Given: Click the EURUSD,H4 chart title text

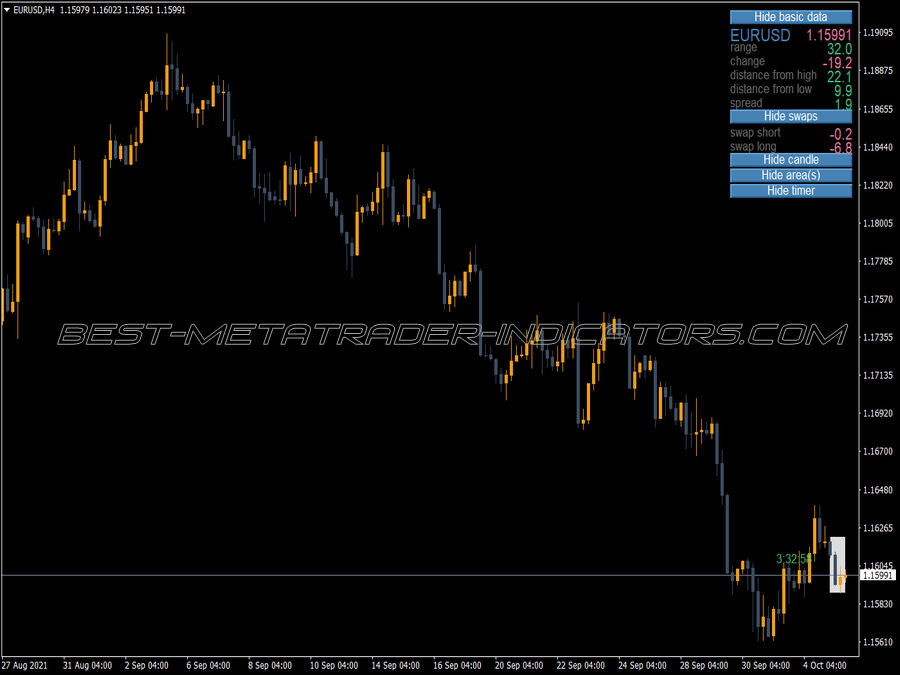Looking at the screenshot, I should (x=34, y=10).
